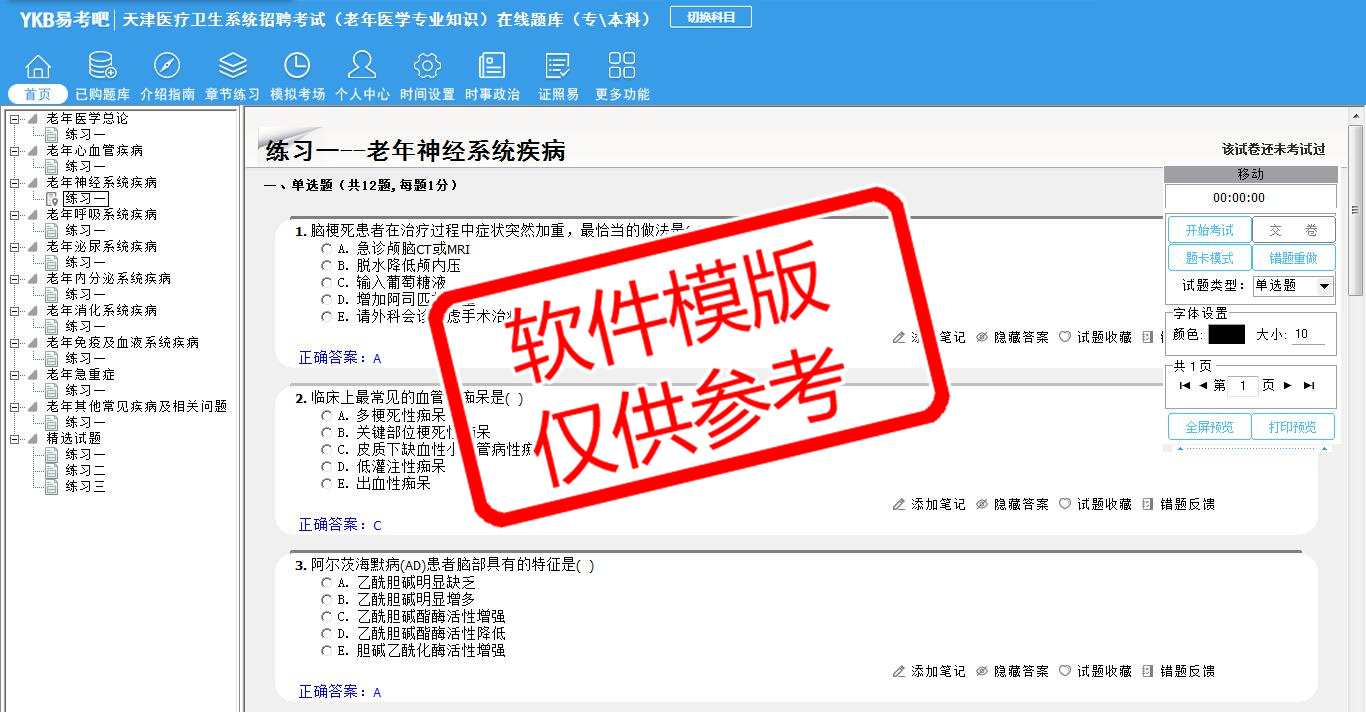The width and height of the screenshot is (1366, 712).
Task: Select option A 急诊颅脑CT或MRI in question 1
Action: pyautogui.click(x=326, y=248)
